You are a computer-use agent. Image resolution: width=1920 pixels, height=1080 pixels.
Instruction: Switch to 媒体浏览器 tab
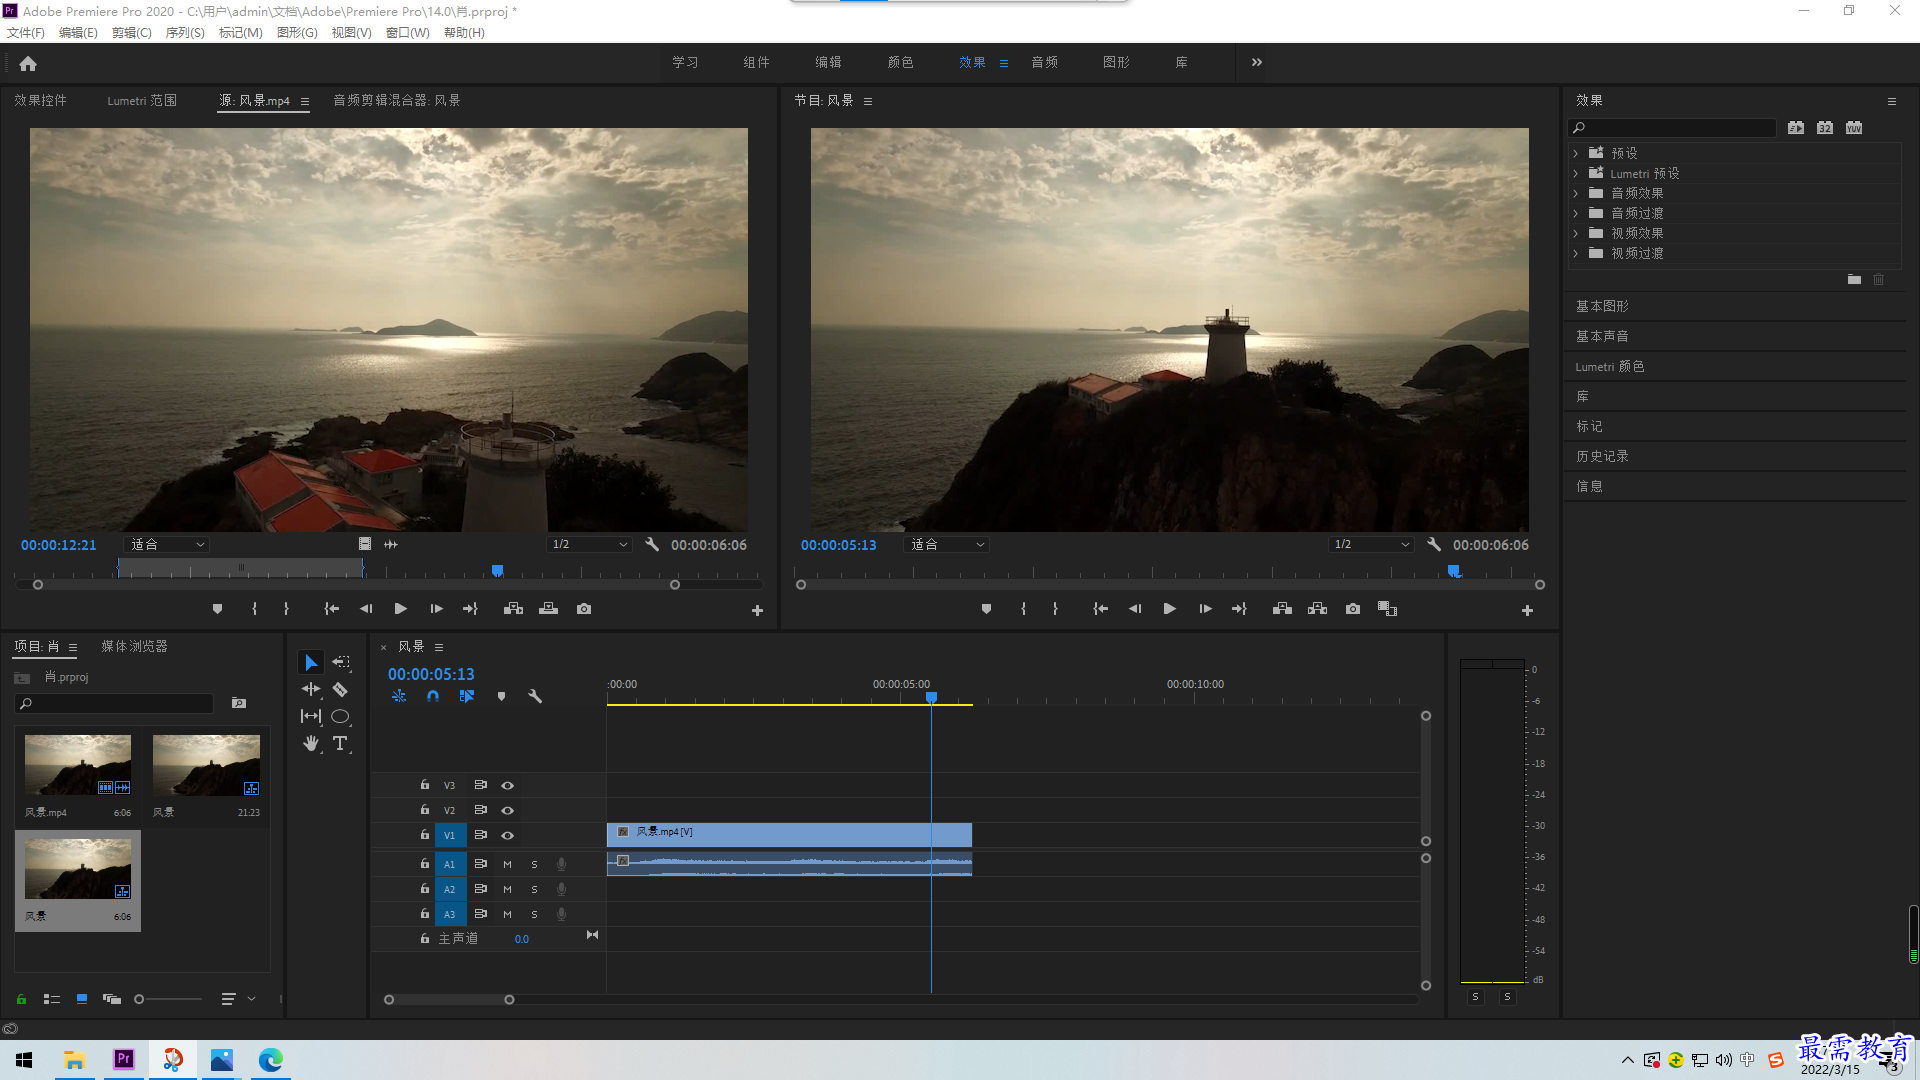tap(134, 646)
